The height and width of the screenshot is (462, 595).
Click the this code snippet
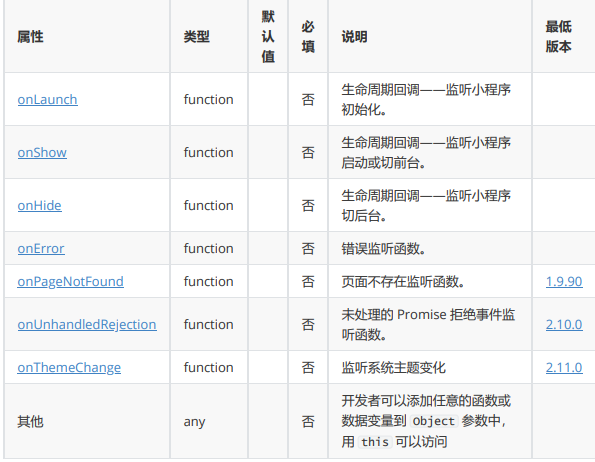coord(375,442)
